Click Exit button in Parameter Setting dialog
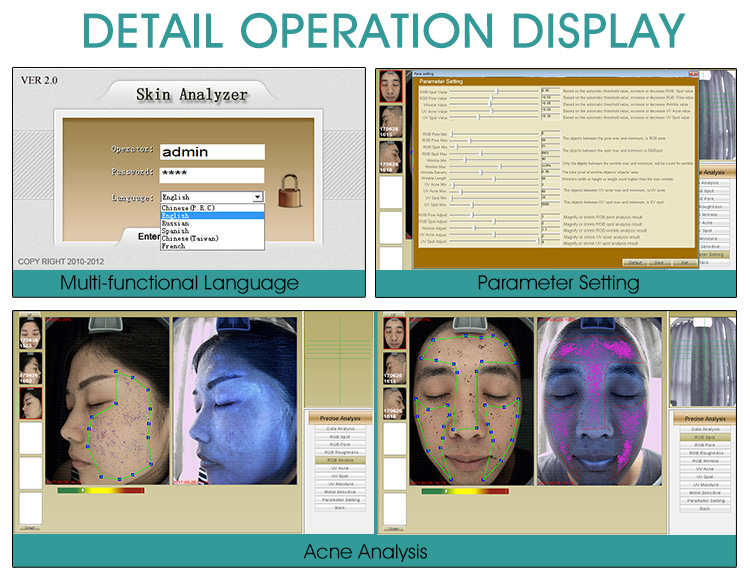 683,262
